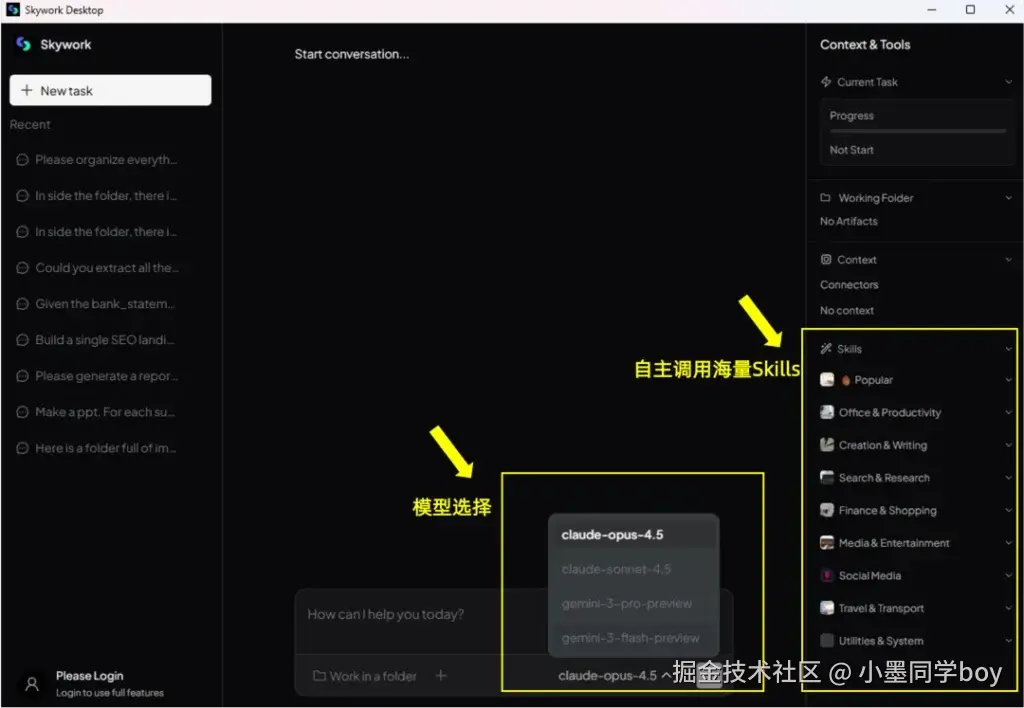
Task: Expand the Finance & Shopping chevron
Action: point(1008,510)
